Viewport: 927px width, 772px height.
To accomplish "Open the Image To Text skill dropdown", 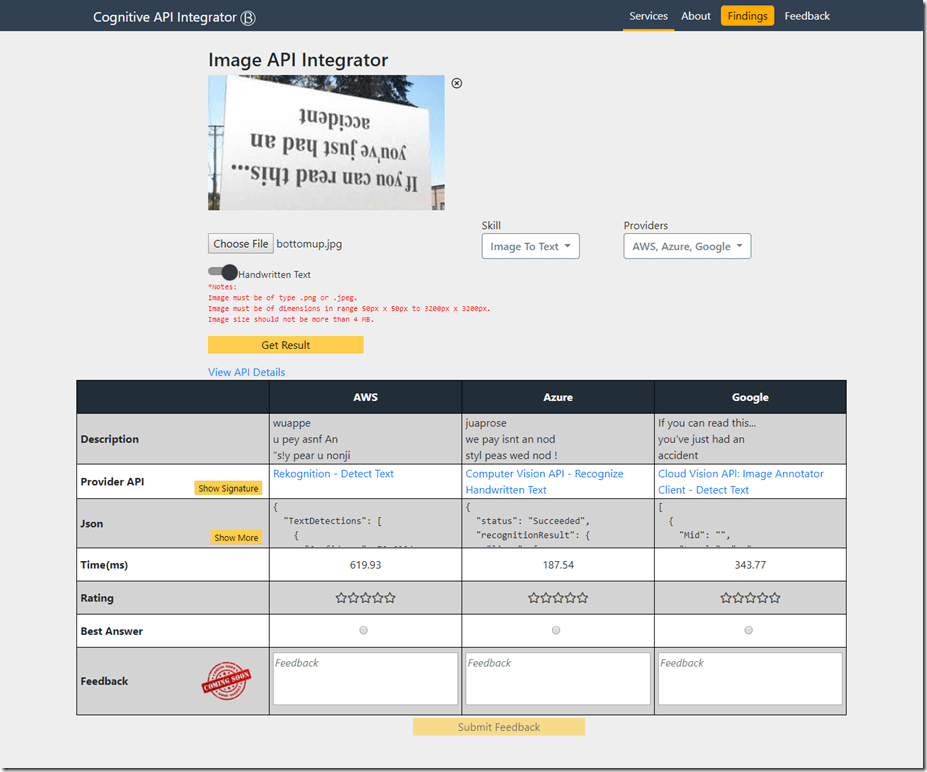I will [530, 246].
